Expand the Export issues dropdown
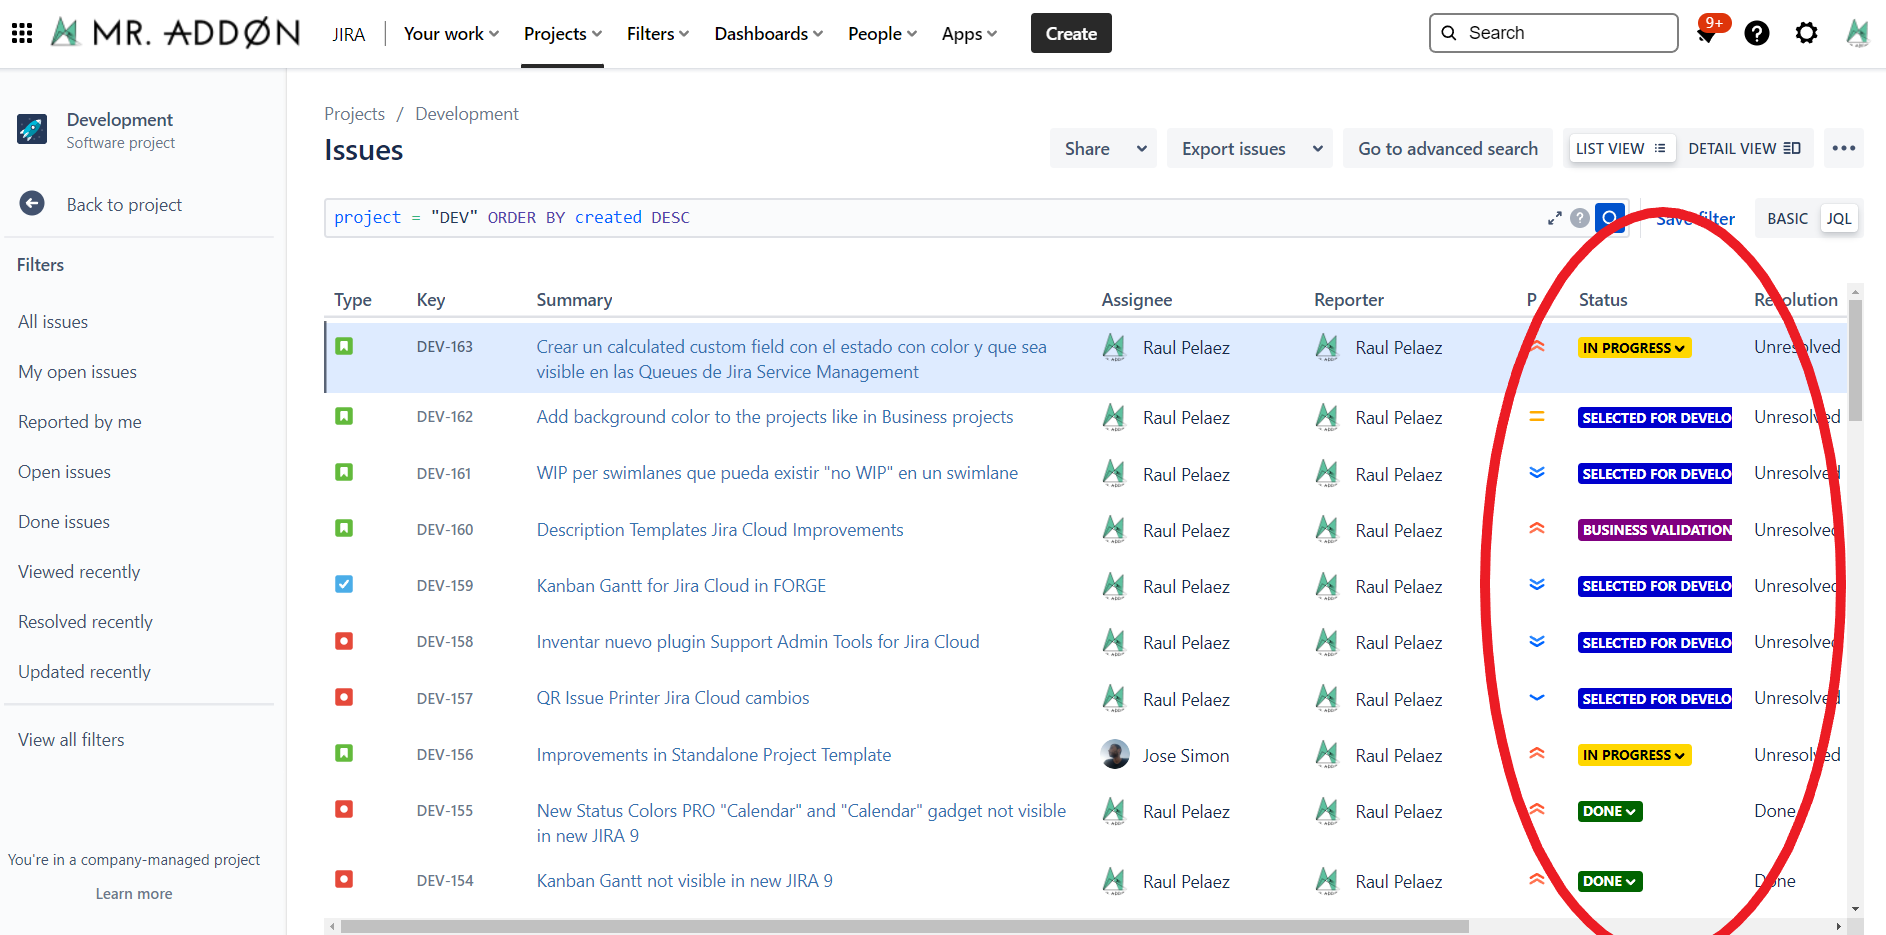Screen dimensions: 1886x935 [1317, 149]
